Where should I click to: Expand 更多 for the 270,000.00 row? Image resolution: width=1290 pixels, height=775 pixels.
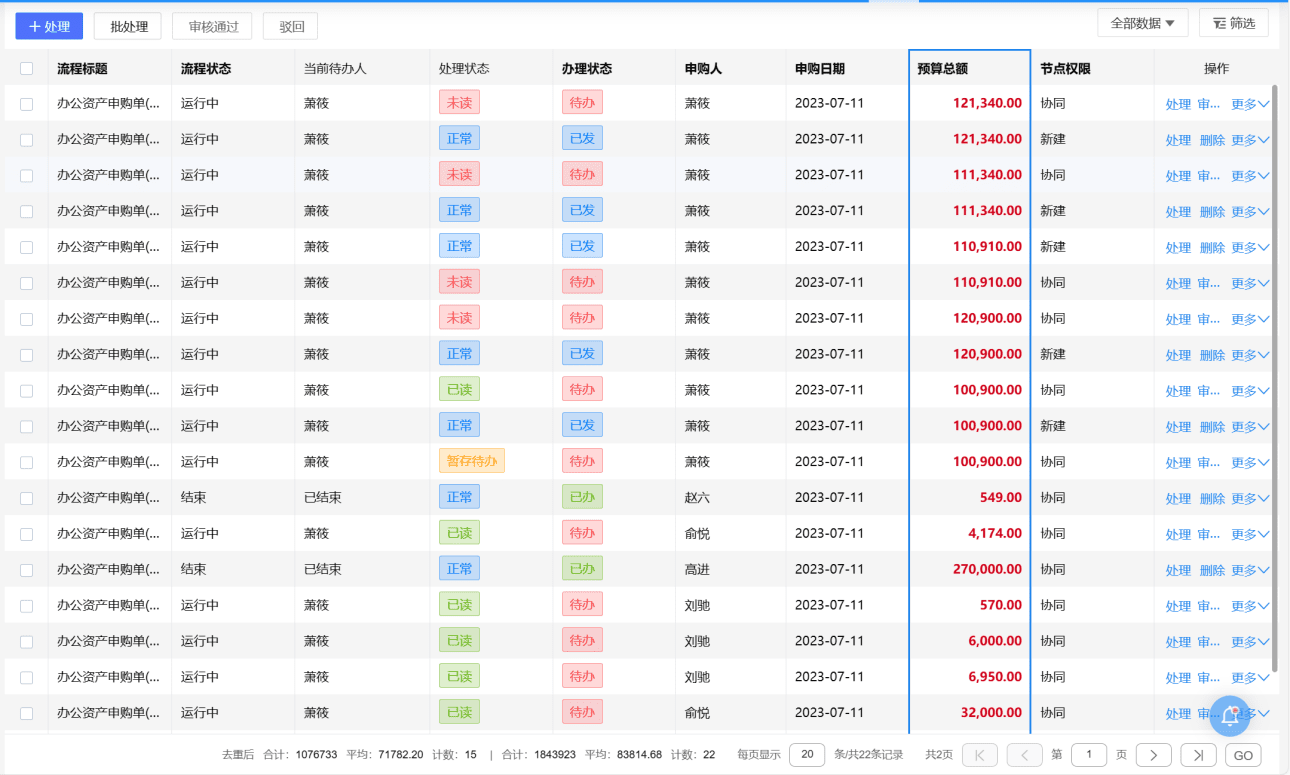tap(1250, 570)
